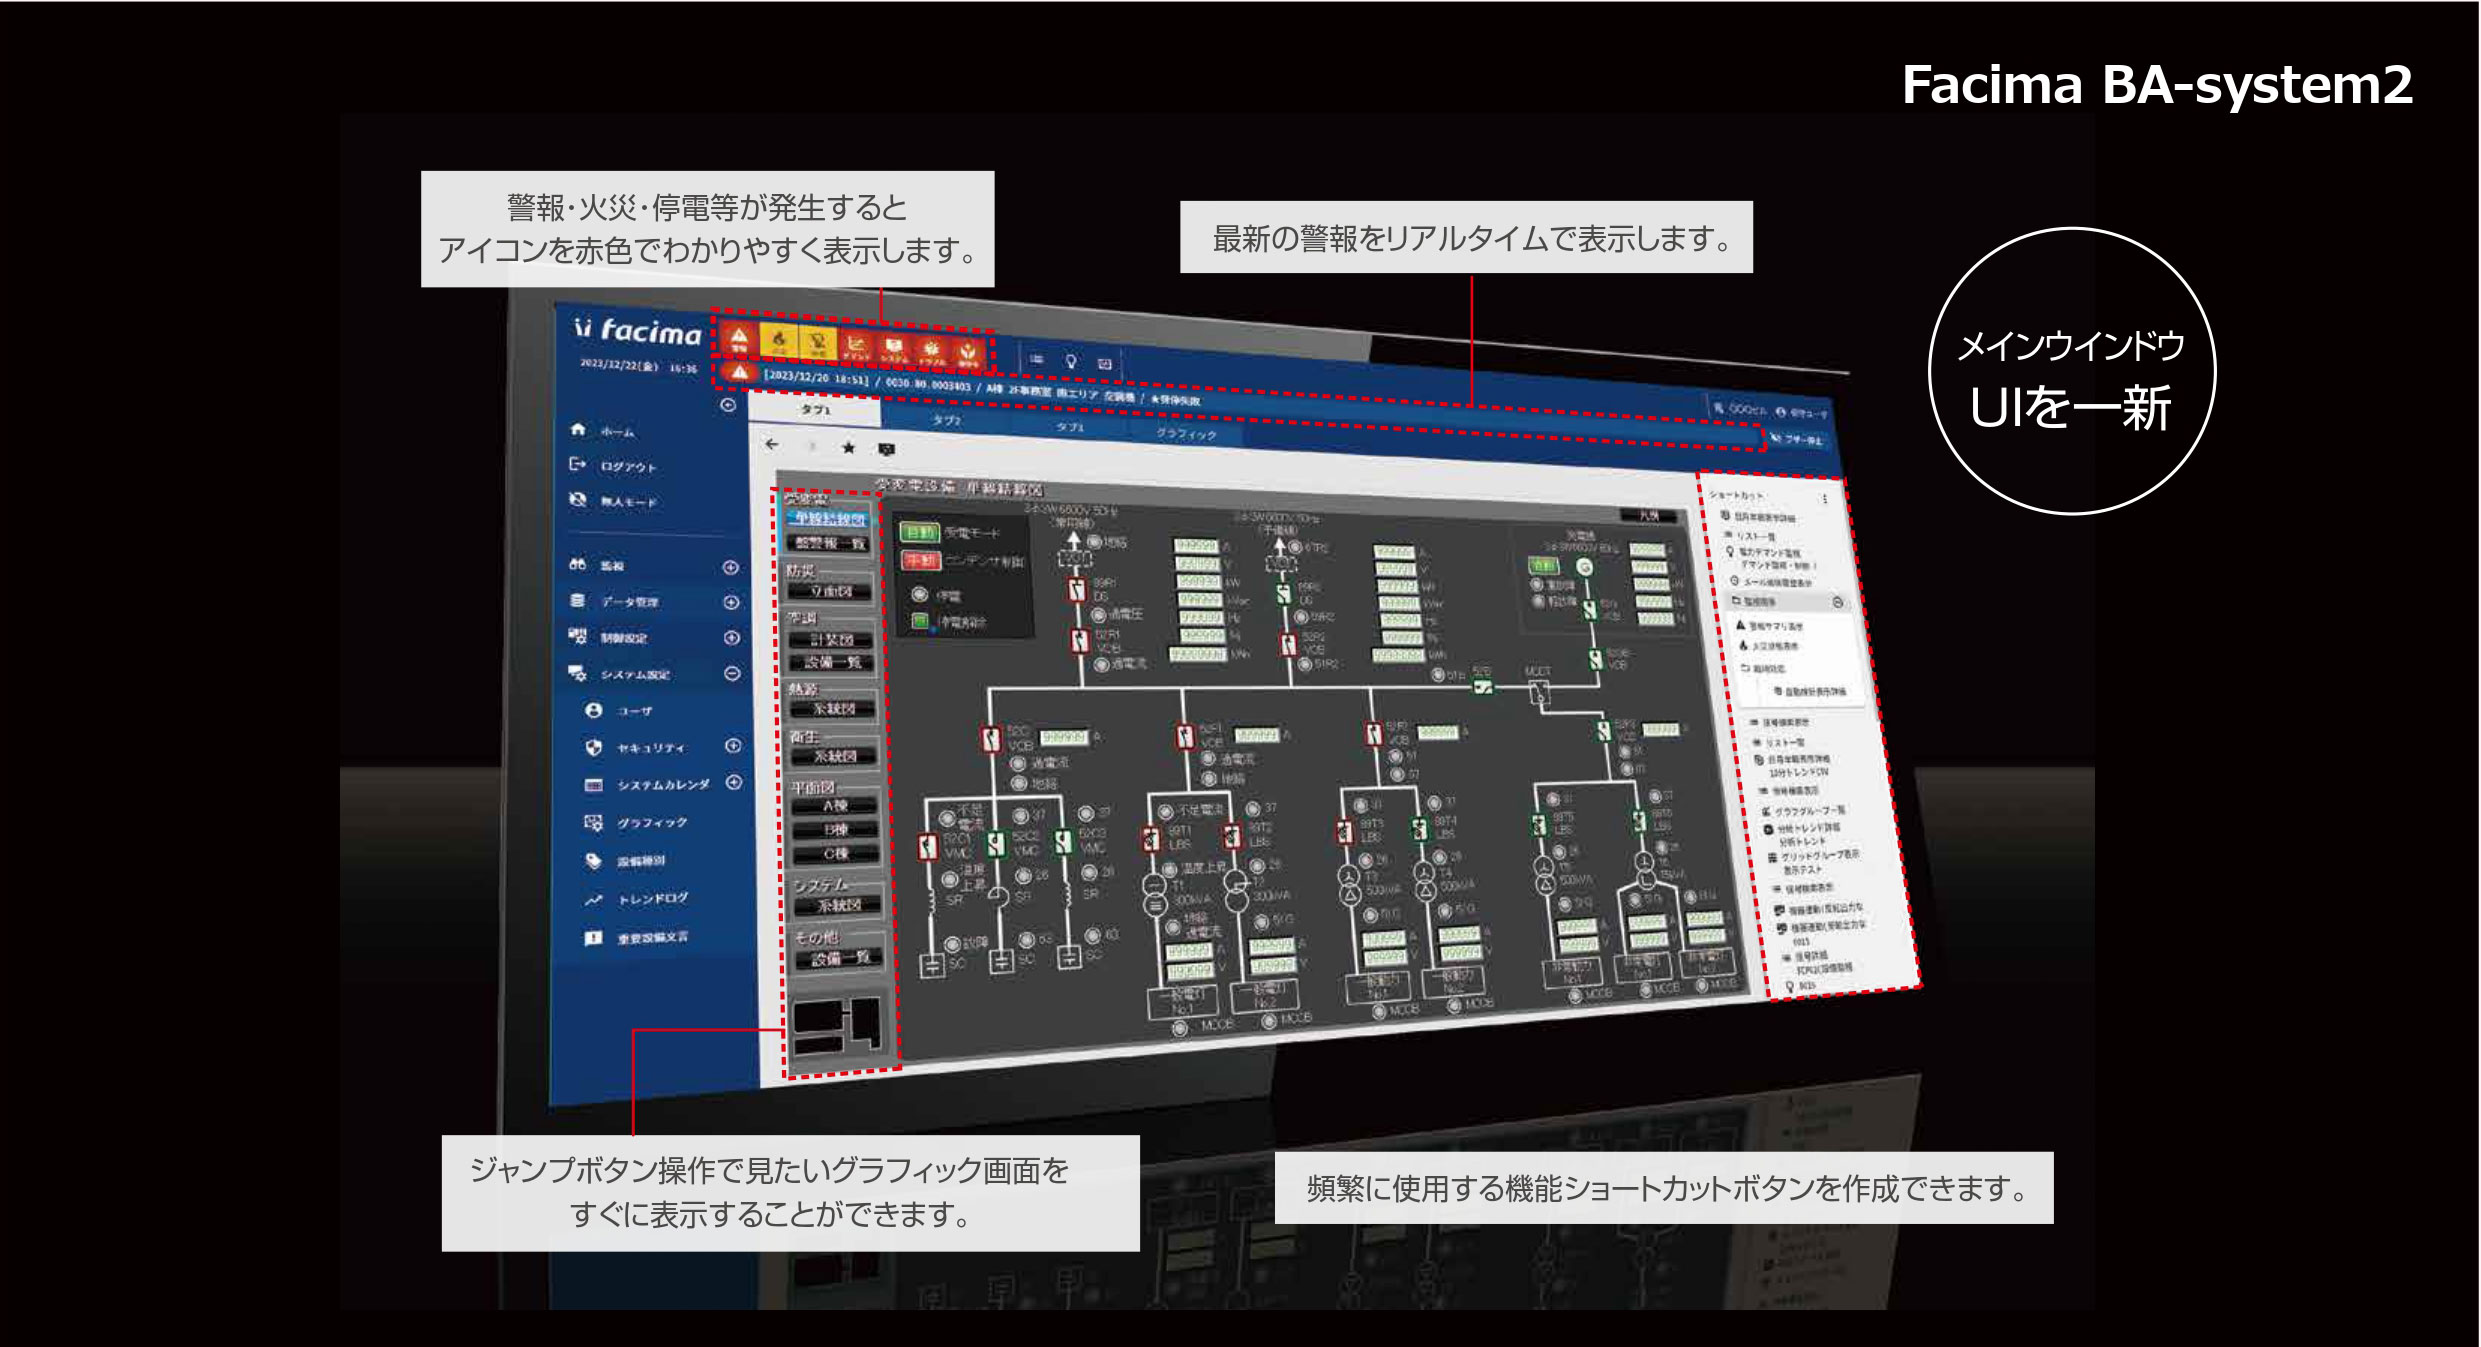The width and height of the screenshot is (2481, 1347).
Task: Expand the 監視 sidebar section
Action: pos(731,567)
